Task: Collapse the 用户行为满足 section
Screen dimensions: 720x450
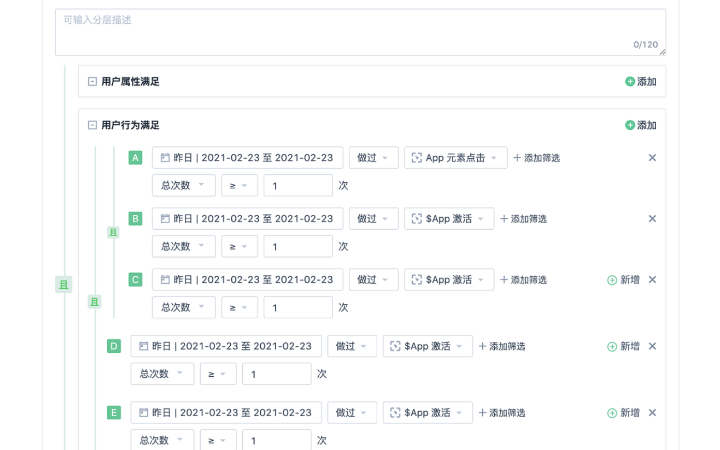Action: tap(92, 126)
